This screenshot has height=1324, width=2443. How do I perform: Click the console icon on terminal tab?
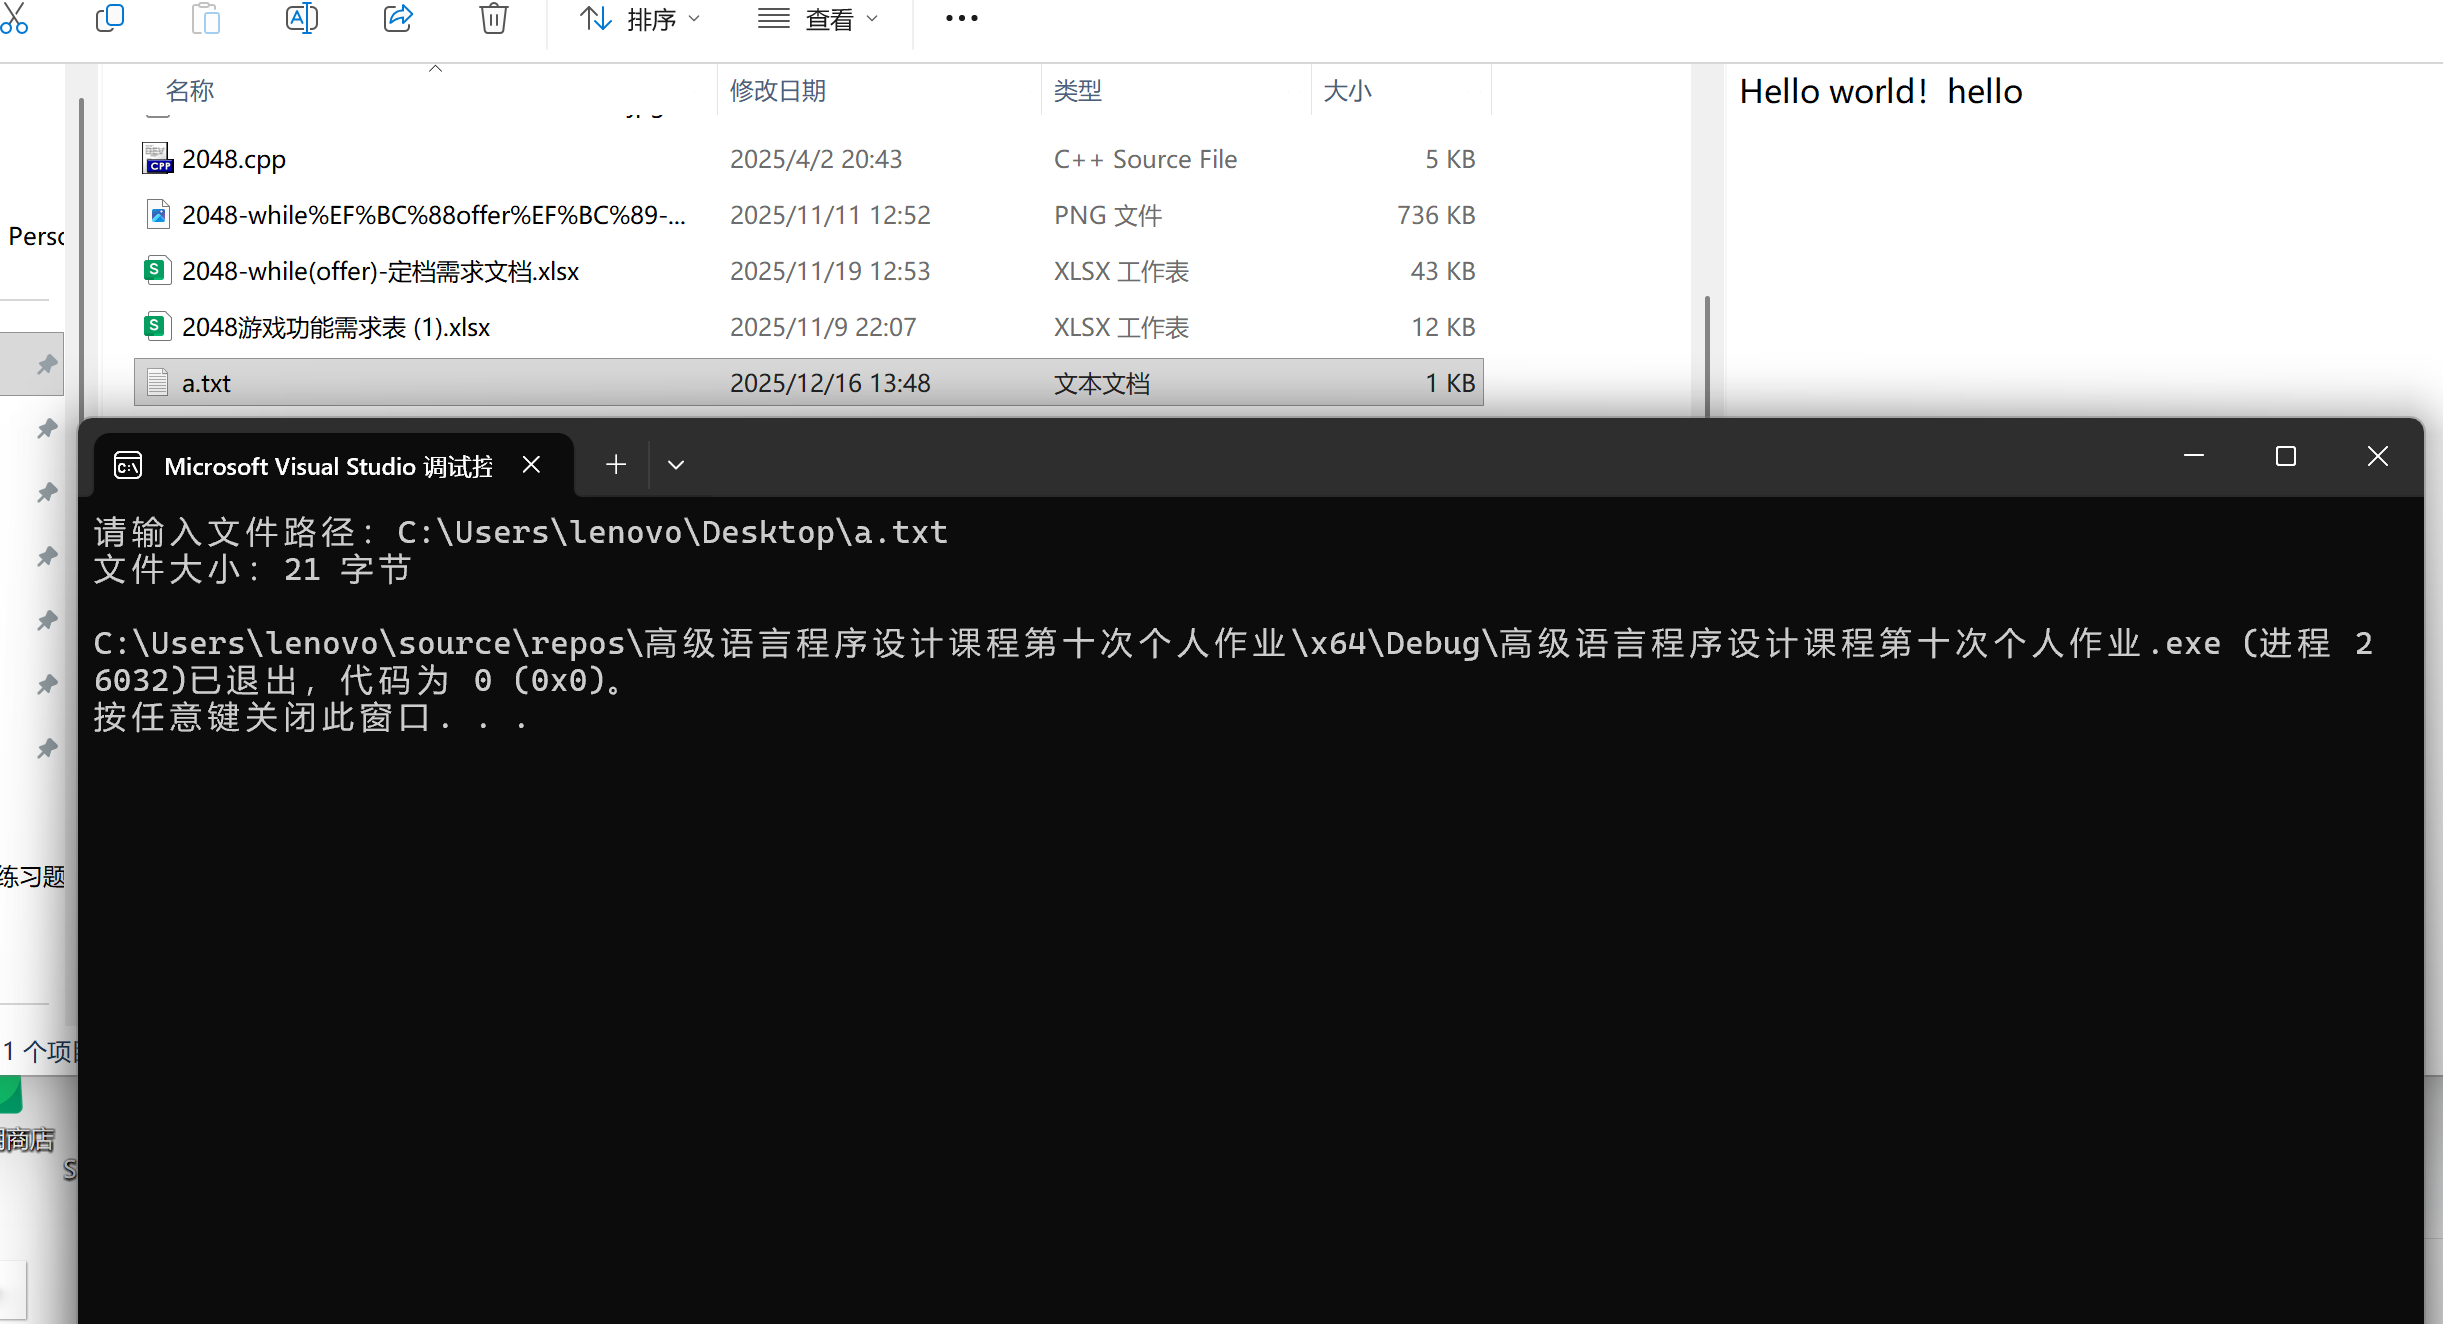128,466
